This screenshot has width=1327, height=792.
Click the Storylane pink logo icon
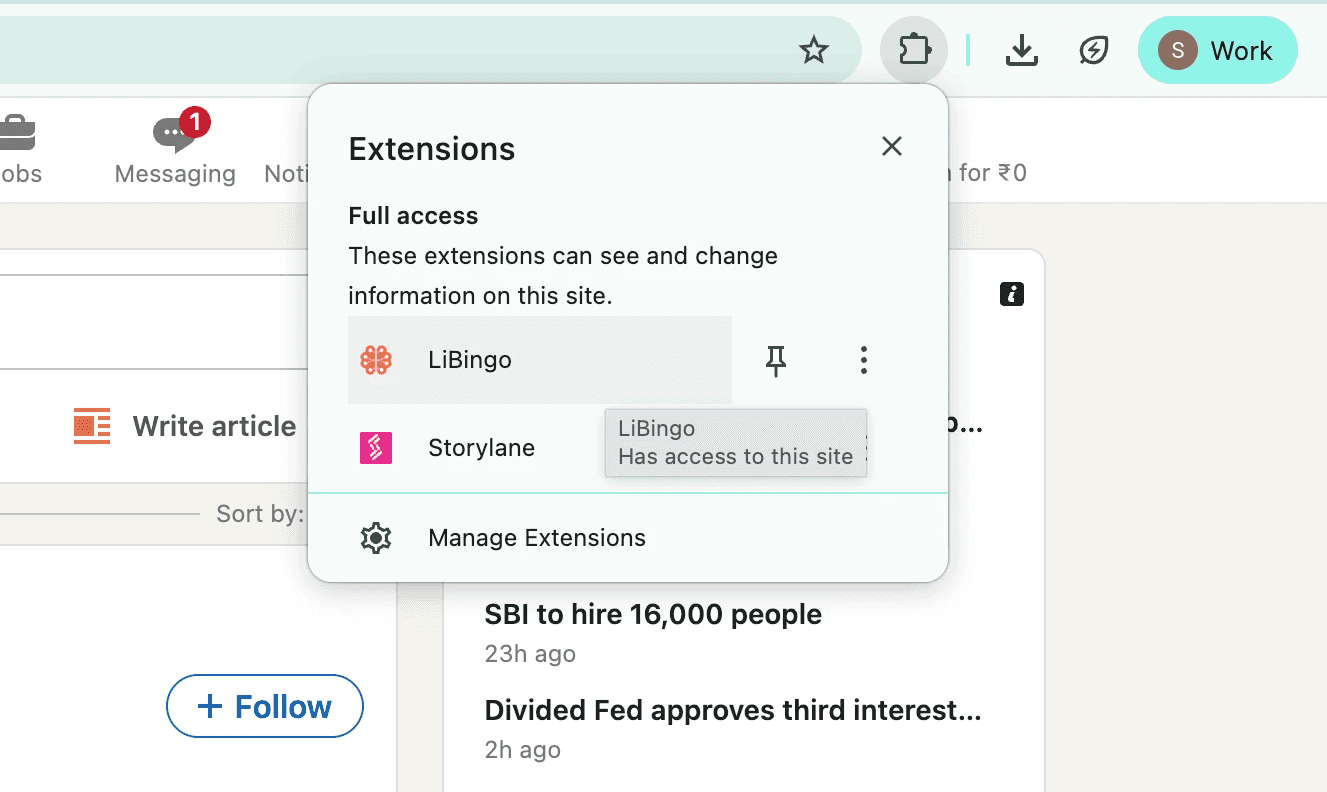[376, 448]
